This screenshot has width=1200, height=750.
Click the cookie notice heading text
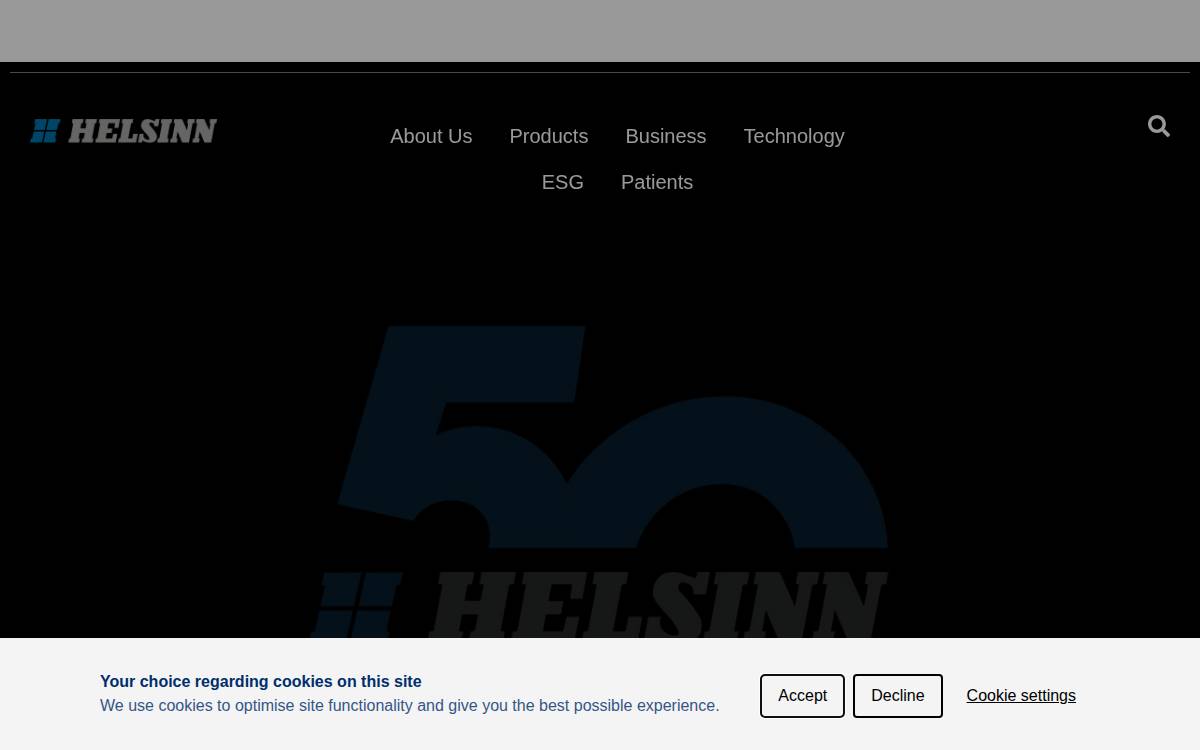(261, 682)
